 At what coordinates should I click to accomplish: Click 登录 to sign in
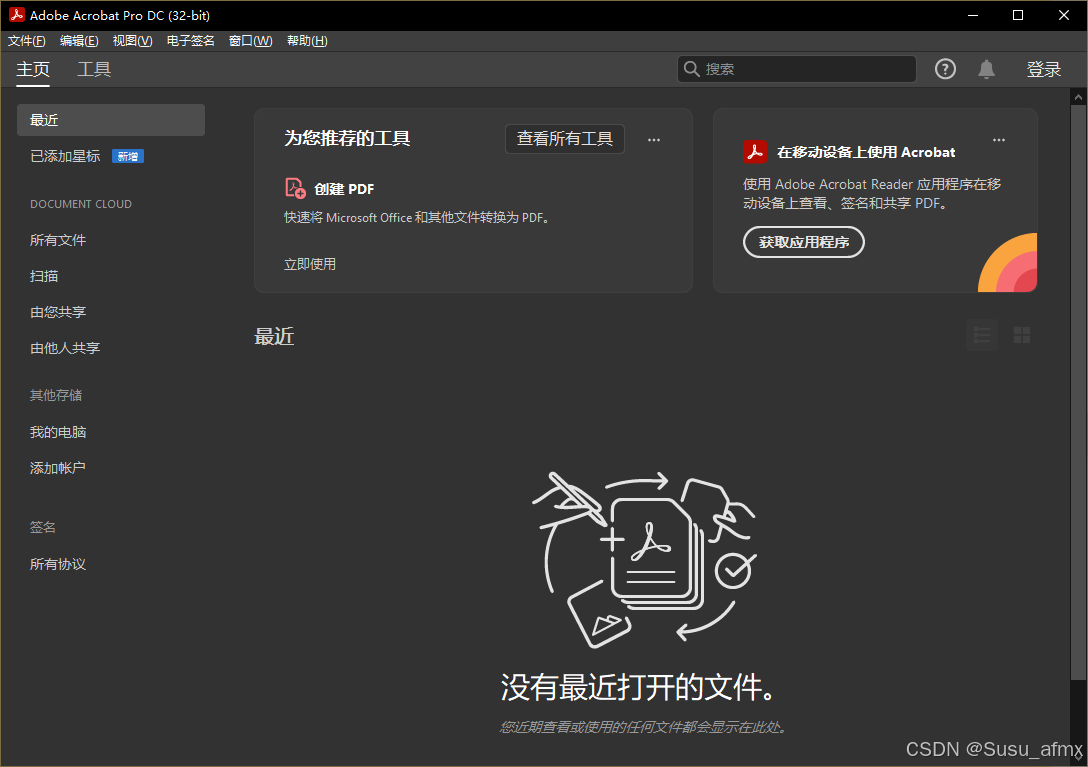pyautogui.click(x=1044, y=69)
